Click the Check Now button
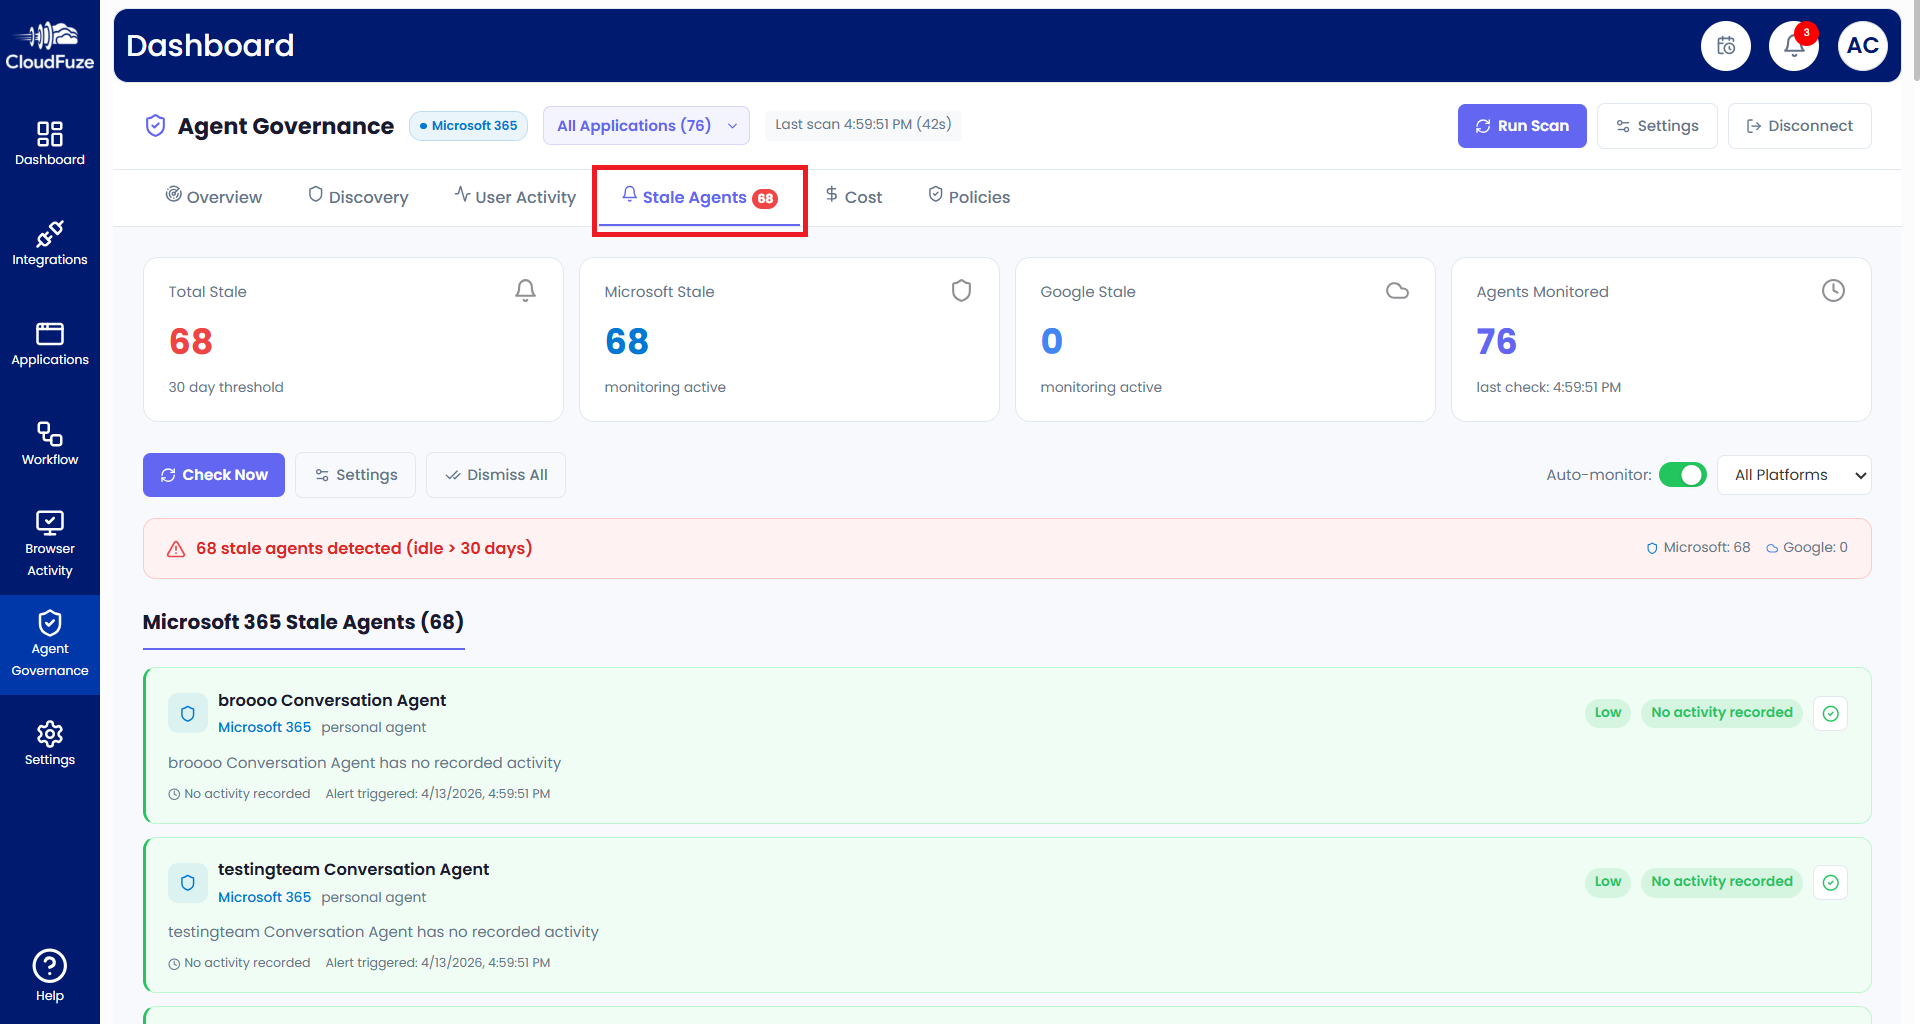The width and height of the screenshot is (1920, 1024). click(214, 475)
